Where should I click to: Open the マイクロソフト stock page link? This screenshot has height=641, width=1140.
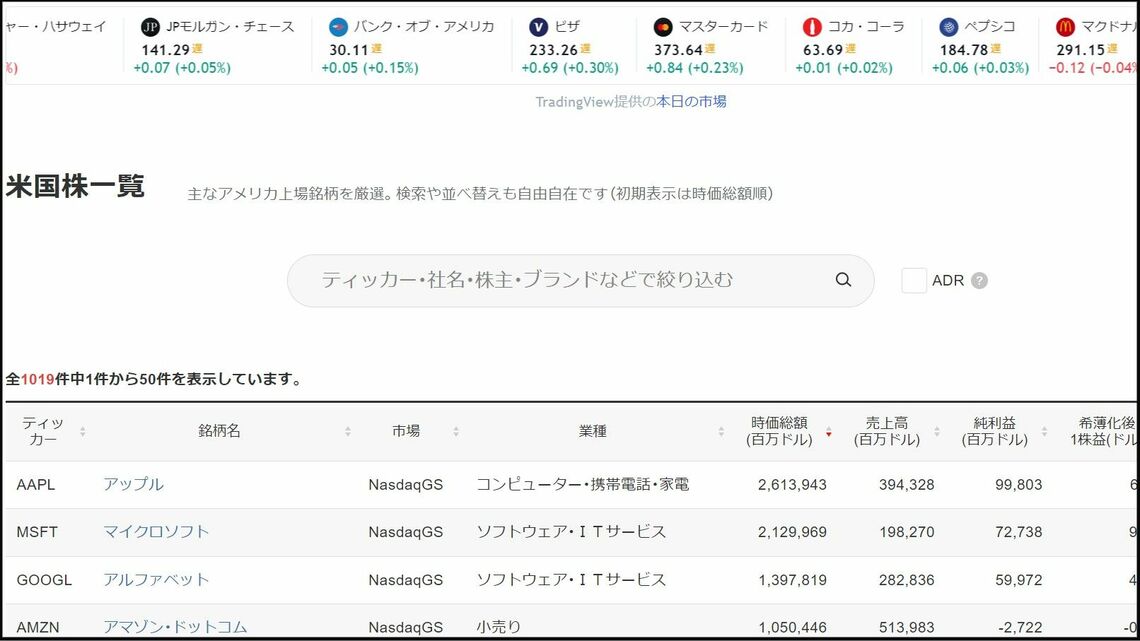click(154, 531)
